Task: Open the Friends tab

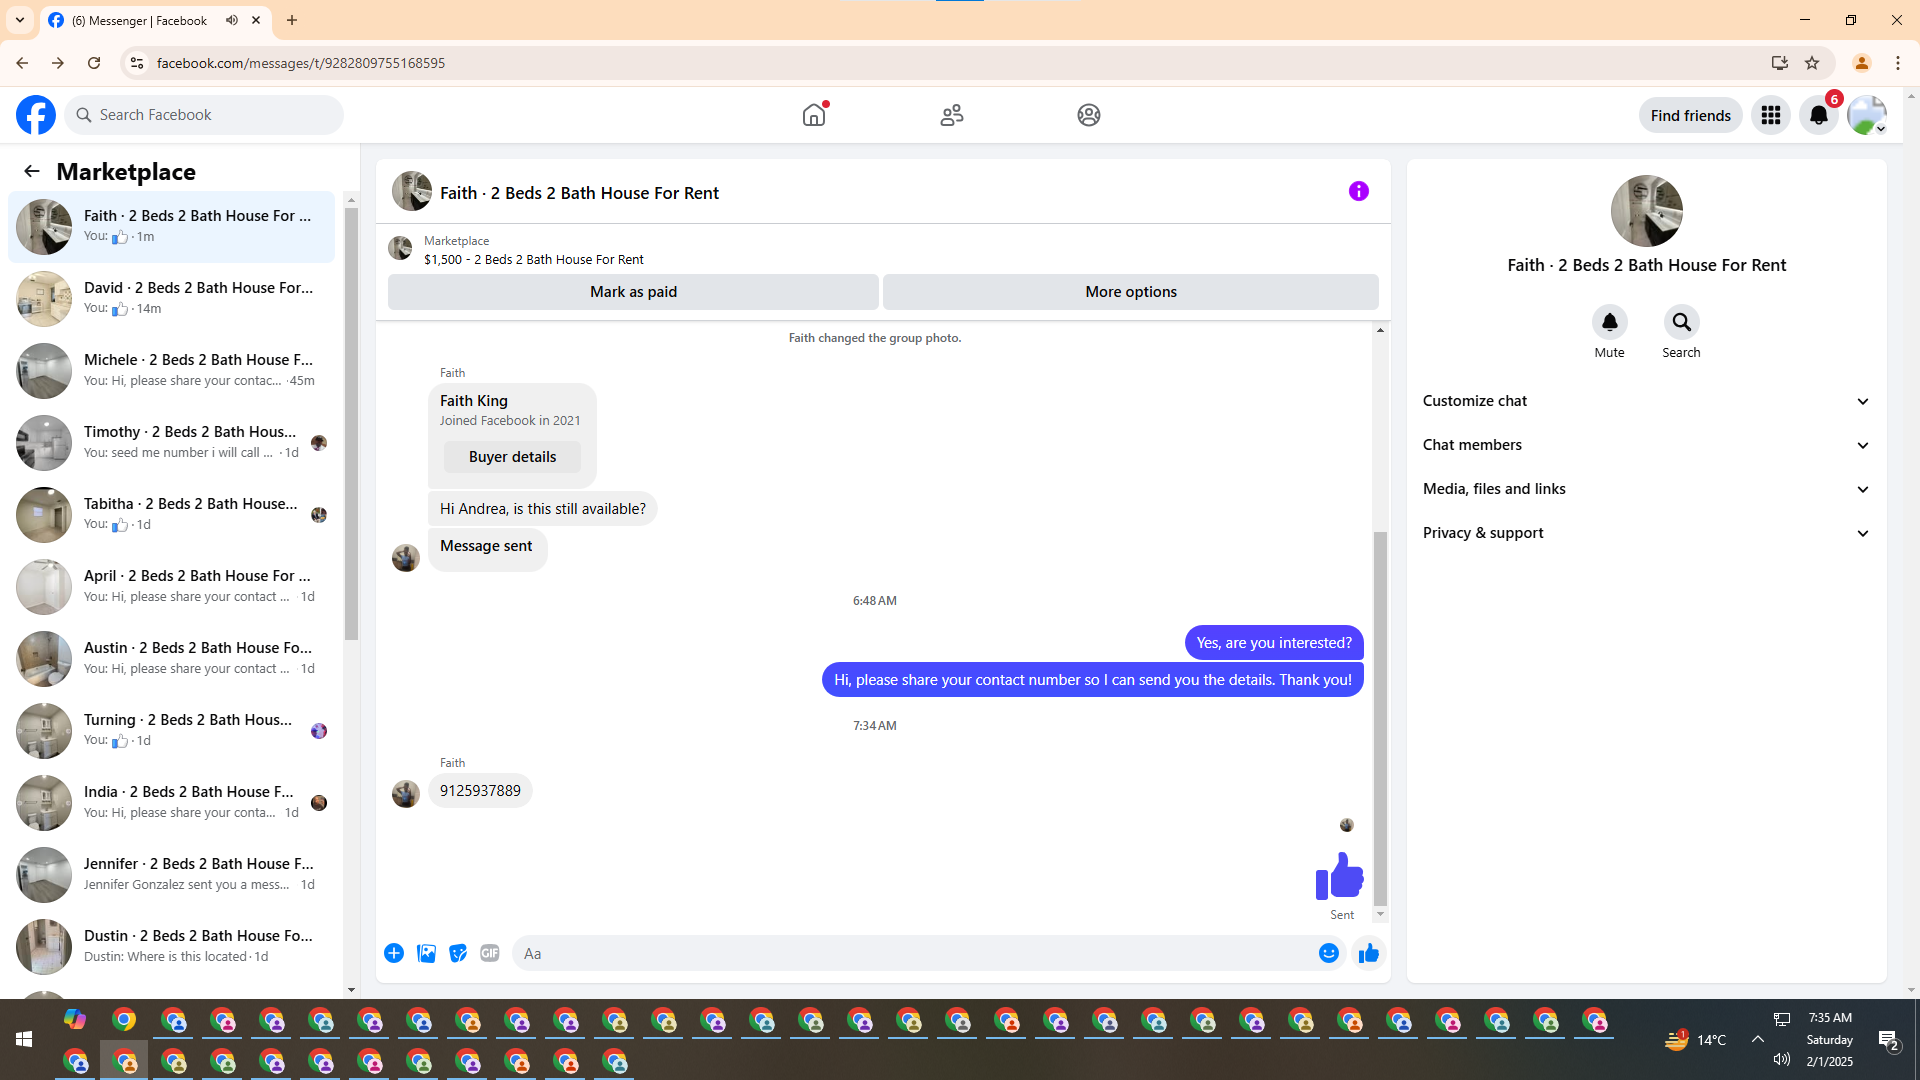Action: pos(951,115)
